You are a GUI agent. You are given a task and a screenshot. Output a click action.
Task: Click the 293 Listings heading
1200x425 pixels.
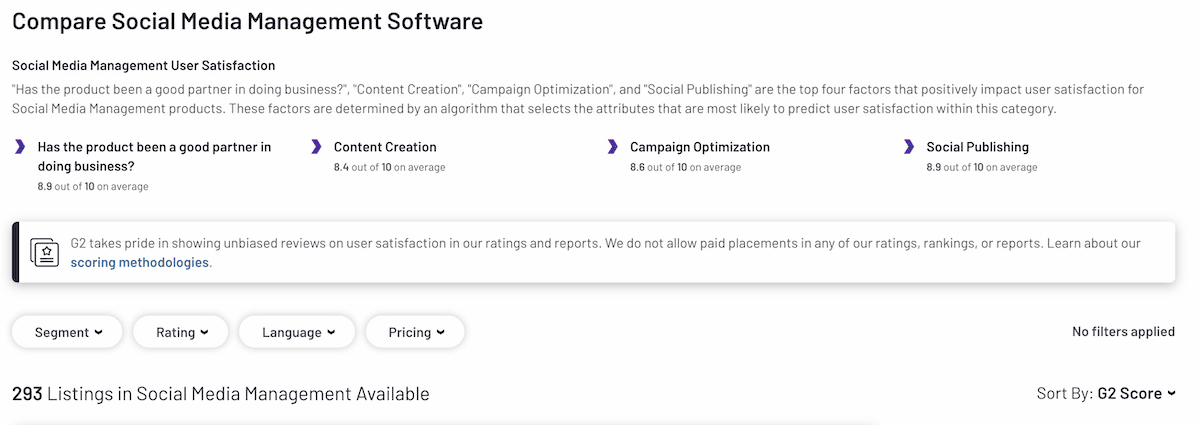[221, 394]
